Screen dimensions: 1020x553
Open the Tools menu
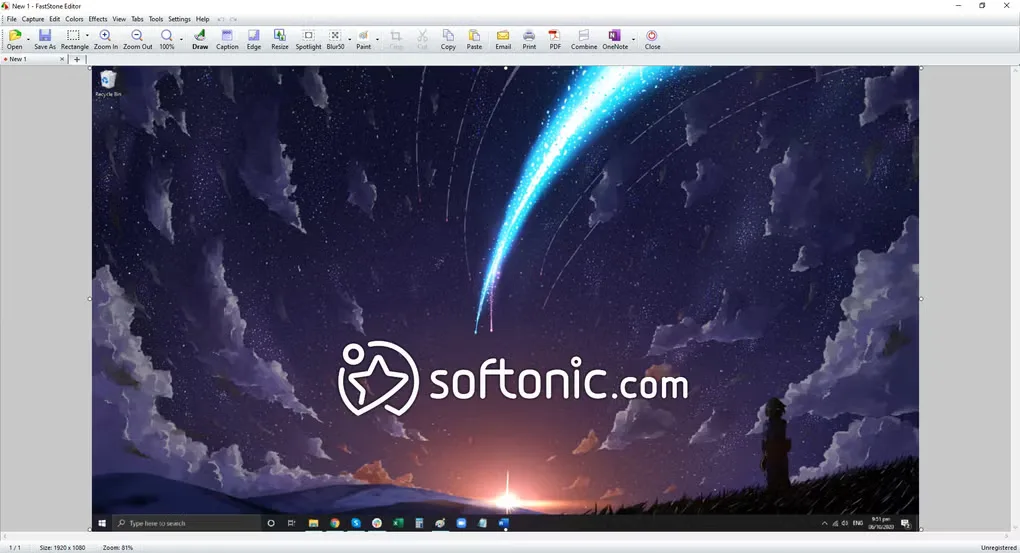coord(156,20)
